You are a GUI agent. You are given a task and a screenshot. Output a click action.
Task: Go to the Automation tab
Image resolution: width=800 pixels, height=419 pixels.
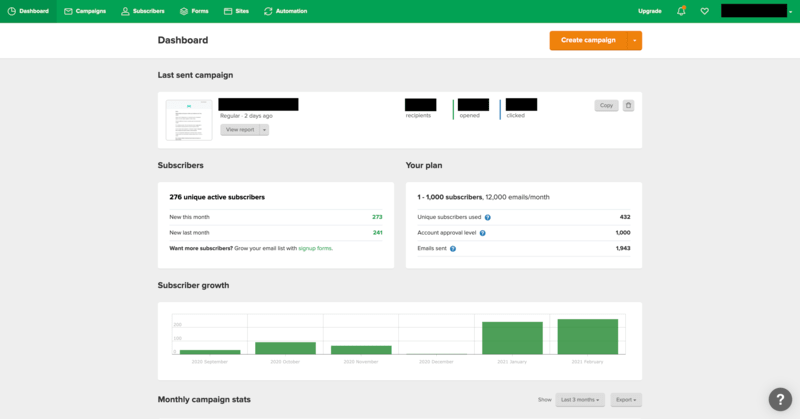point(285,11)
